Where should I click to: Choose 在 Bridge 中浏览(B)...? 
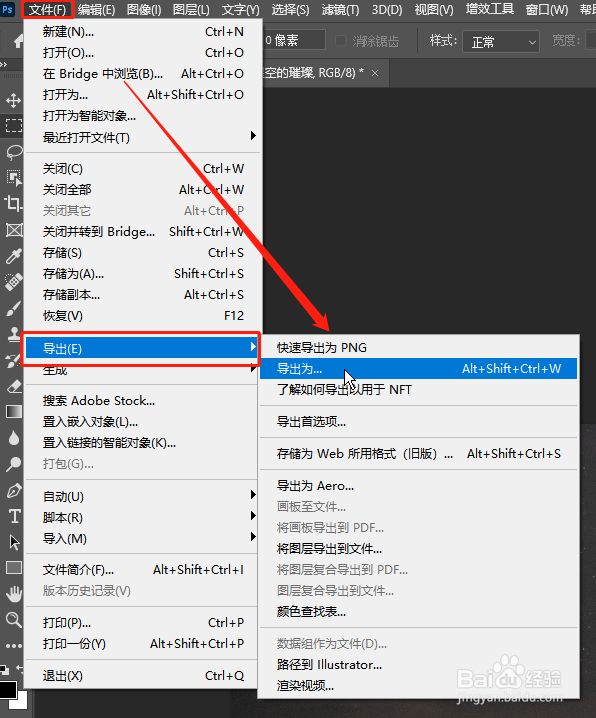(x=143, y=73)
